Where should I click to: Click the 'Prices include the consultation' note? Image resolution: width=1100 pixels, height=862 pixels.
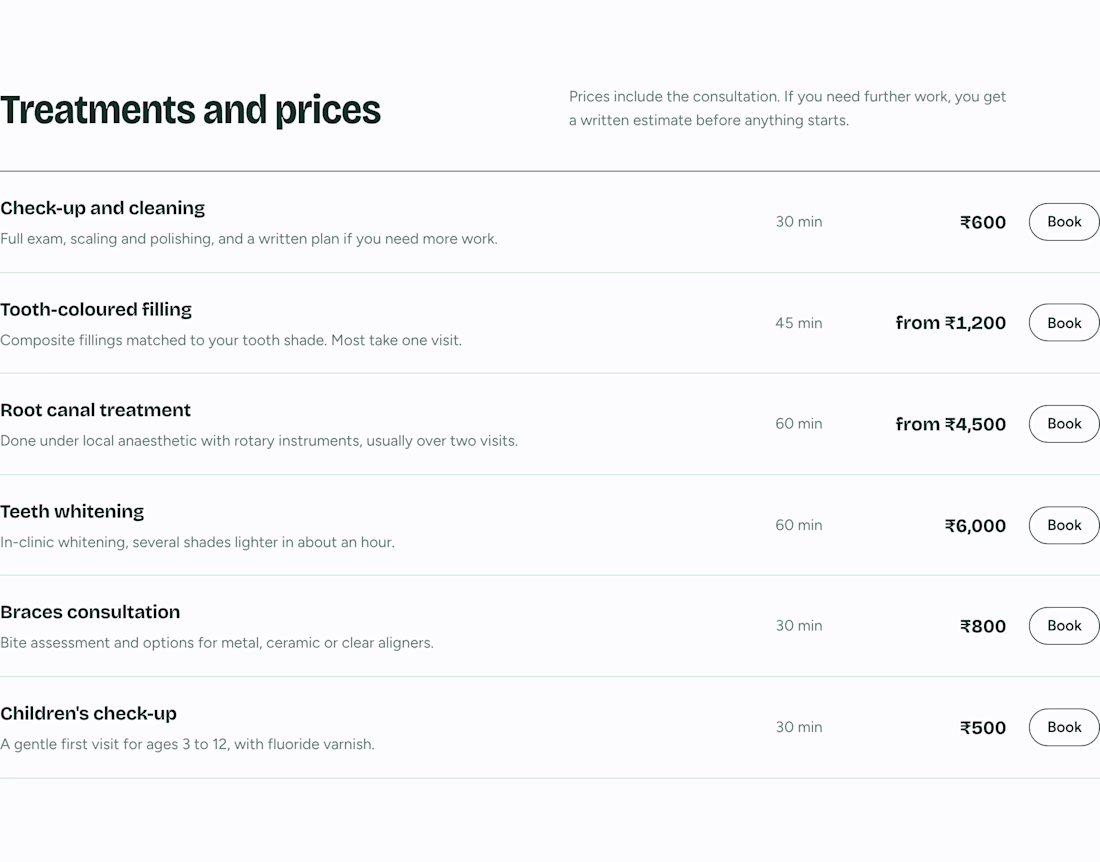tap(787, 109)
